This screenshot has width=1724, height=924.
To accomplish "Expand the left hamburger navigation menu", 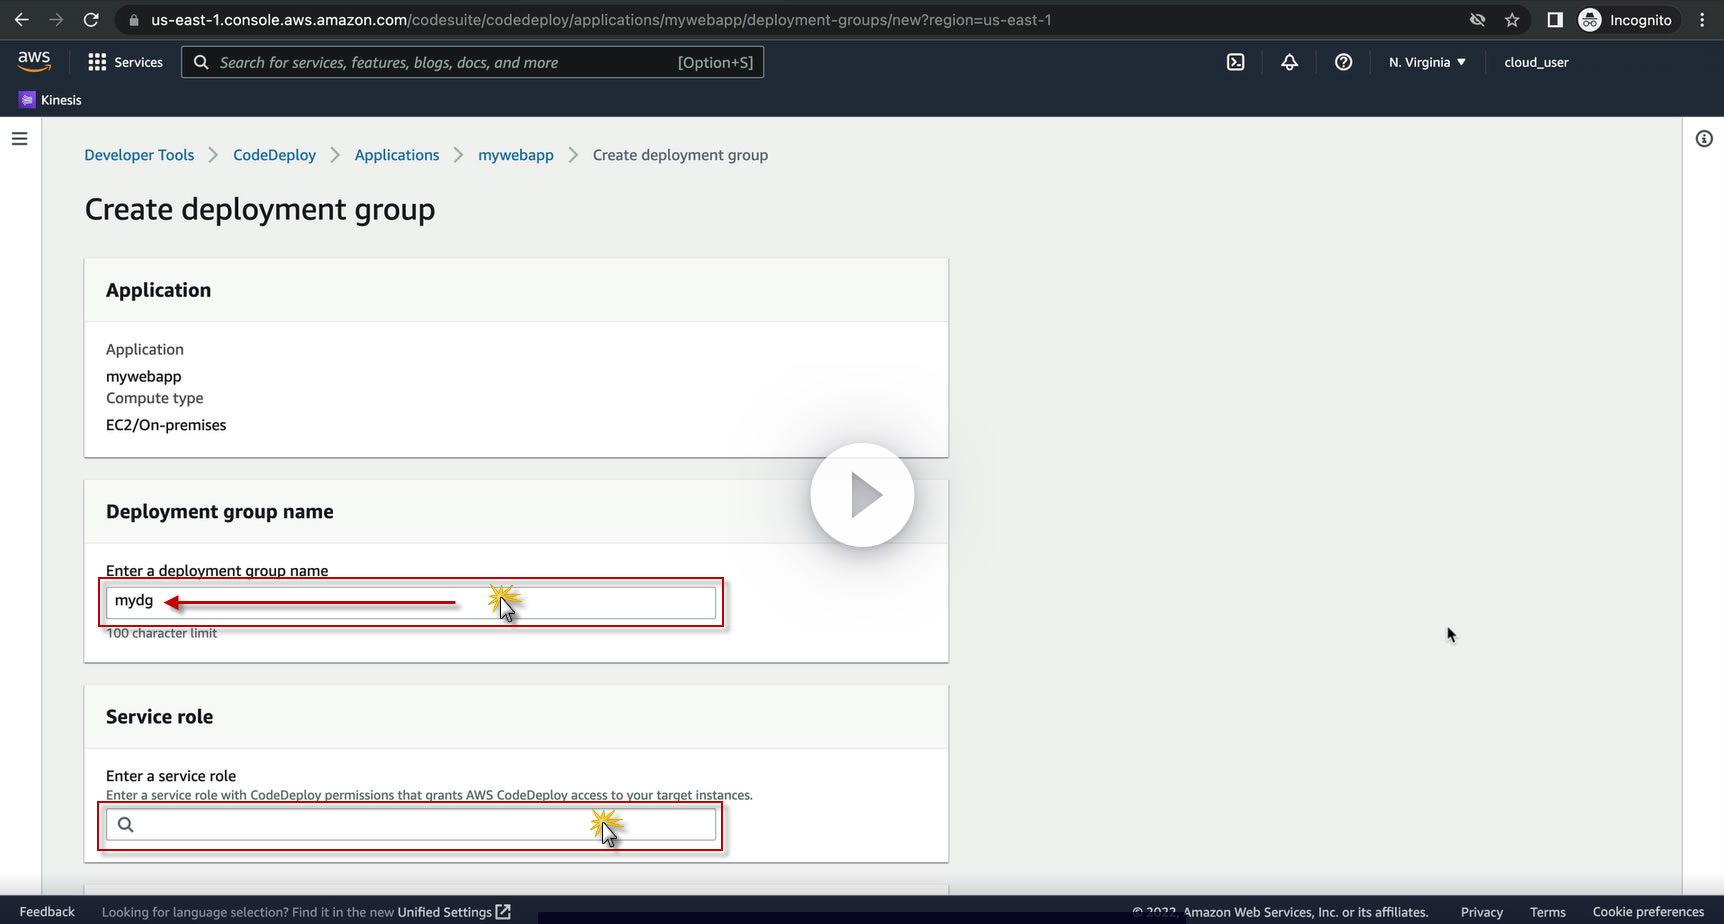I will [19, 139].
